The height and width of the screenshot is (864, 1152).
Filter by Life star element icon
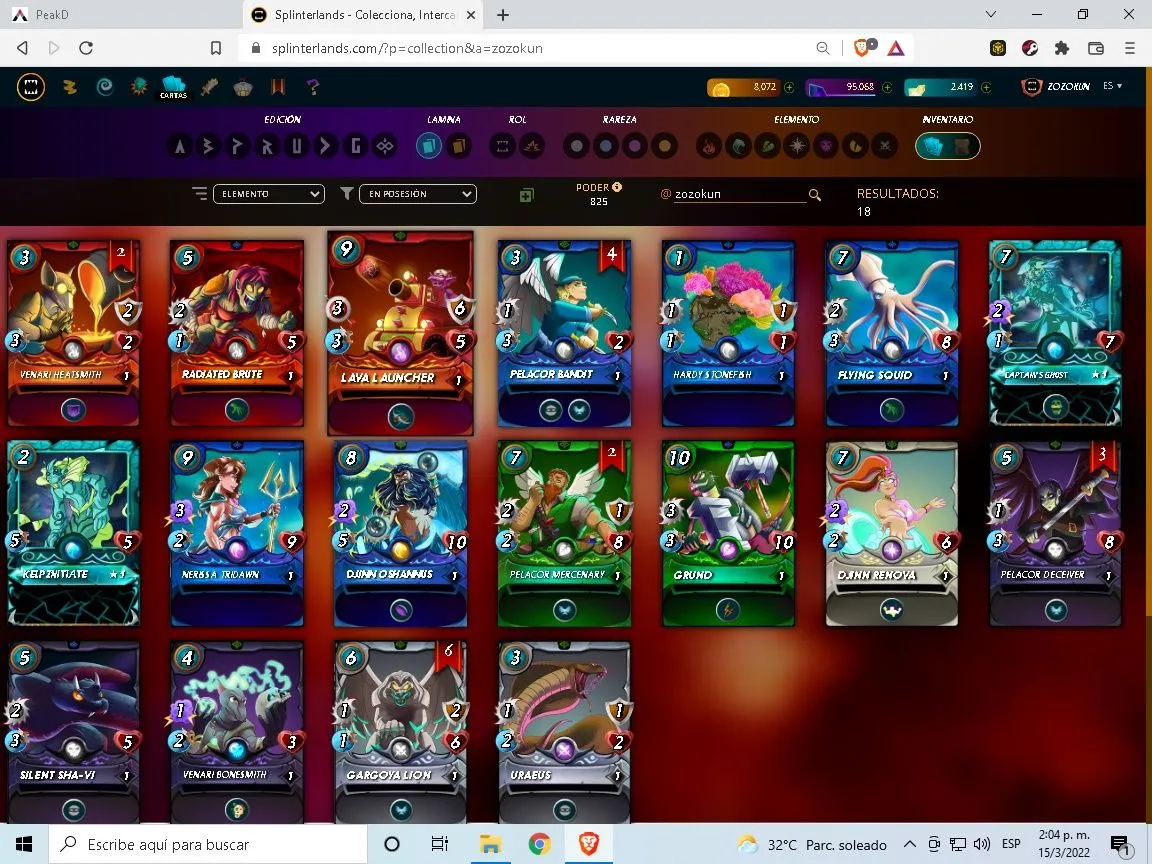click(x=797, y=145)
